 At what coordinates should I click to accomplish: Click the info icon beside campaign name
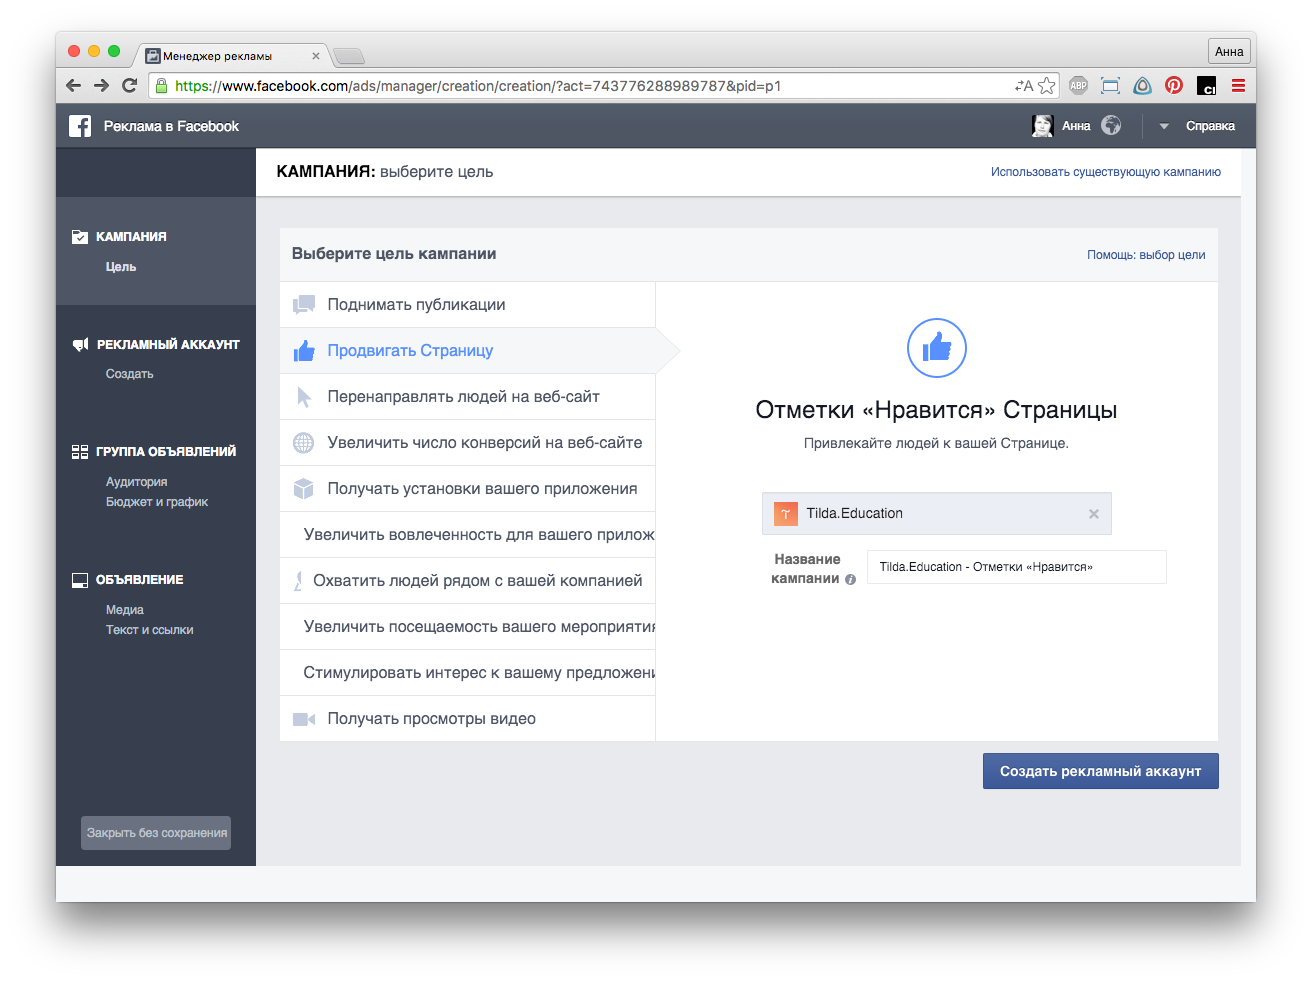850,580
